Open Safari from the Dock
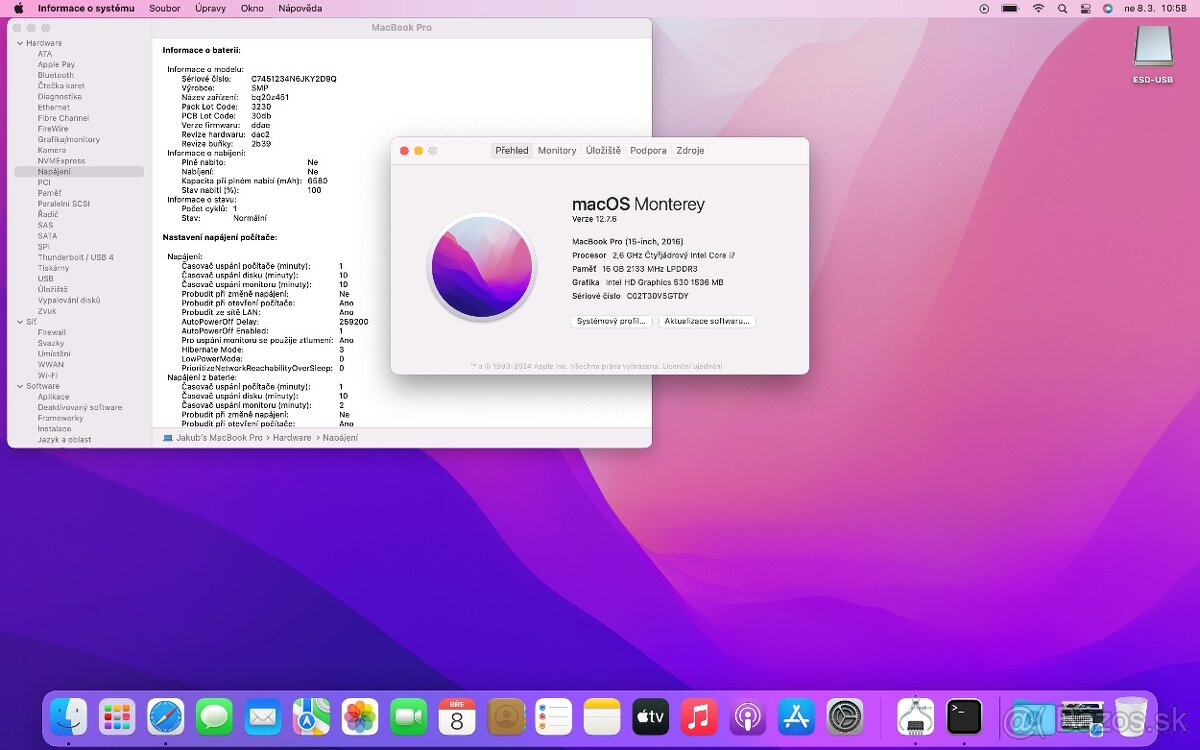 165,717
